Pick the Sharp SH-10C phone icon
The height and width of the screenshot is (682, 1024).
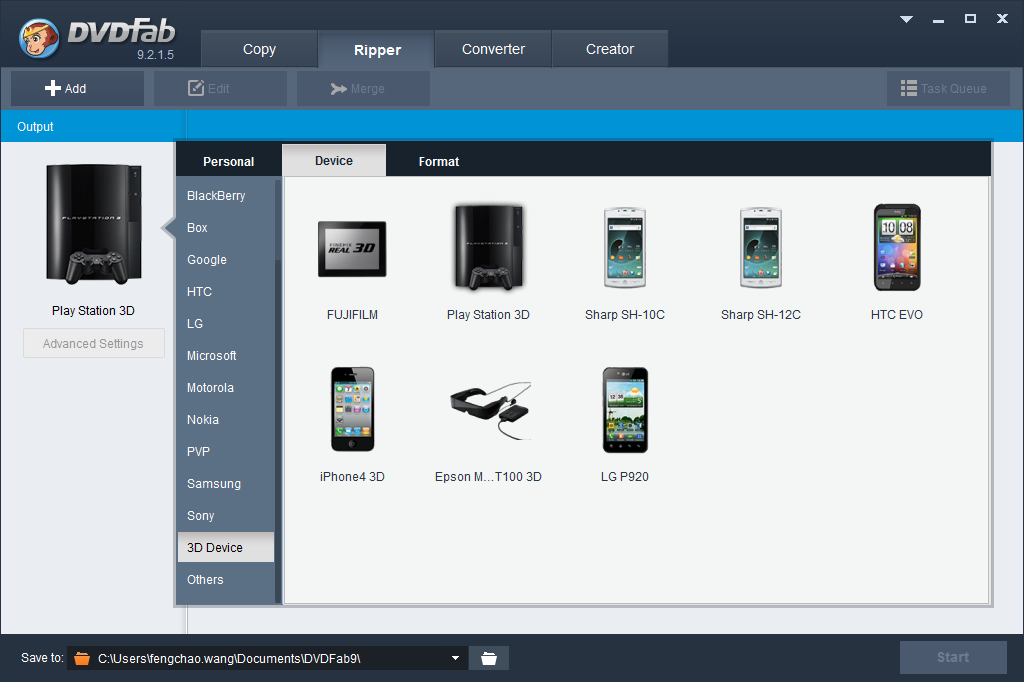tap(624, 248)
